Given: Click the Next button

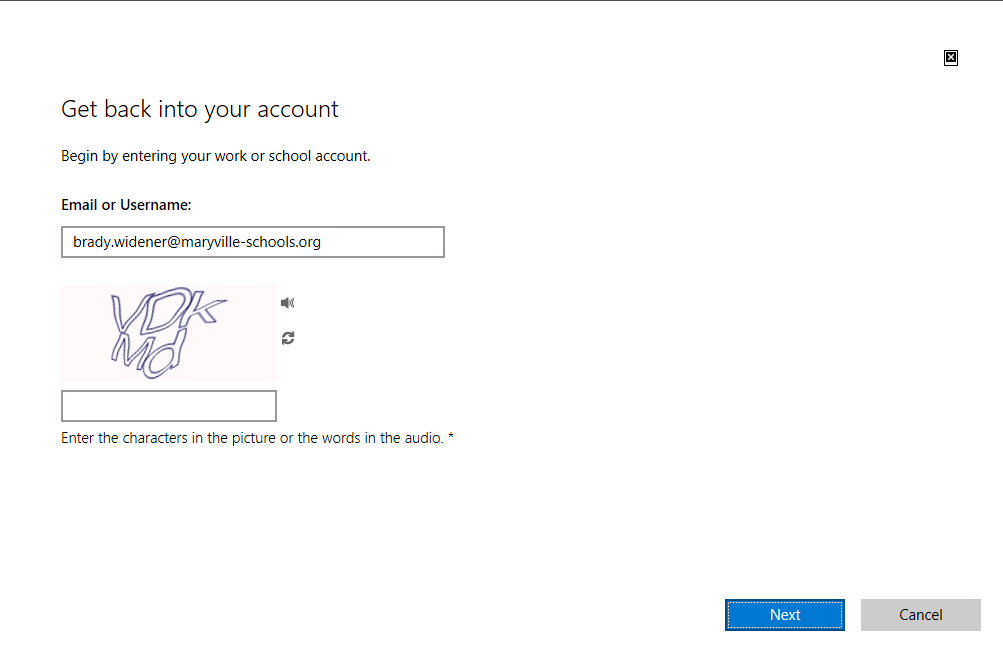Looking at the screenshot, I should pyautogui.click(x=785, y=615).
